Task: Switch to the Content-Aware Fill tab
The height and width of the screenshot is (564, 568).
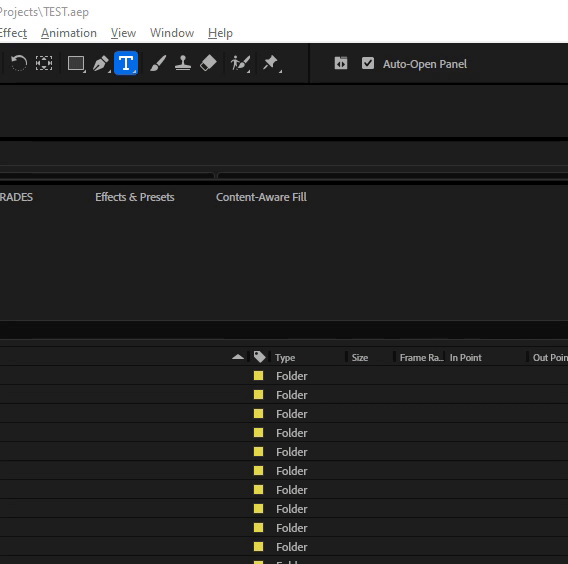Action: click(x=261, y=197)
